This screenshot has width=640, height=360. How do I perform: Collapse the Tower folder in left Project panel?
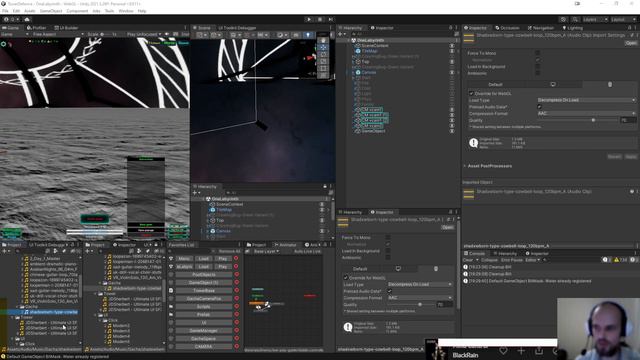tap(12, 317)
